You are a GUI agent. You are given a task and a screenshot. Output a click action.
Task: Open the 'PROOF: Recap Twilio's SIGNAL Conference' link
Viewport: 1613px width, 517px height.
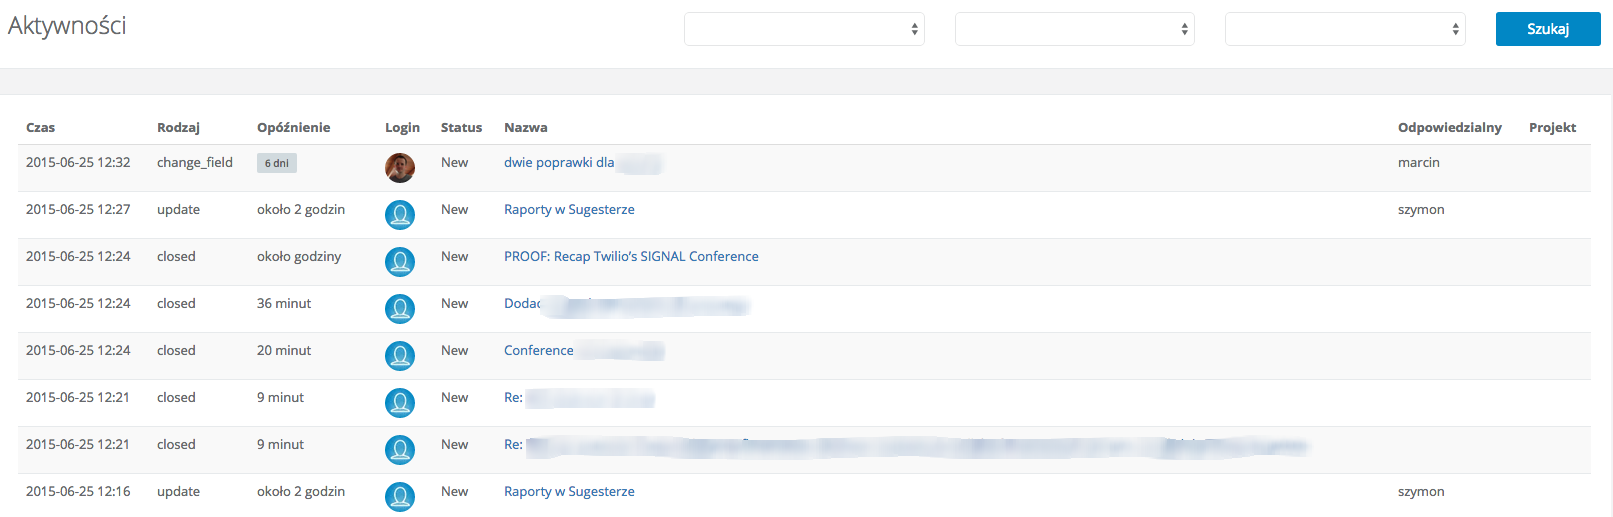631,257
